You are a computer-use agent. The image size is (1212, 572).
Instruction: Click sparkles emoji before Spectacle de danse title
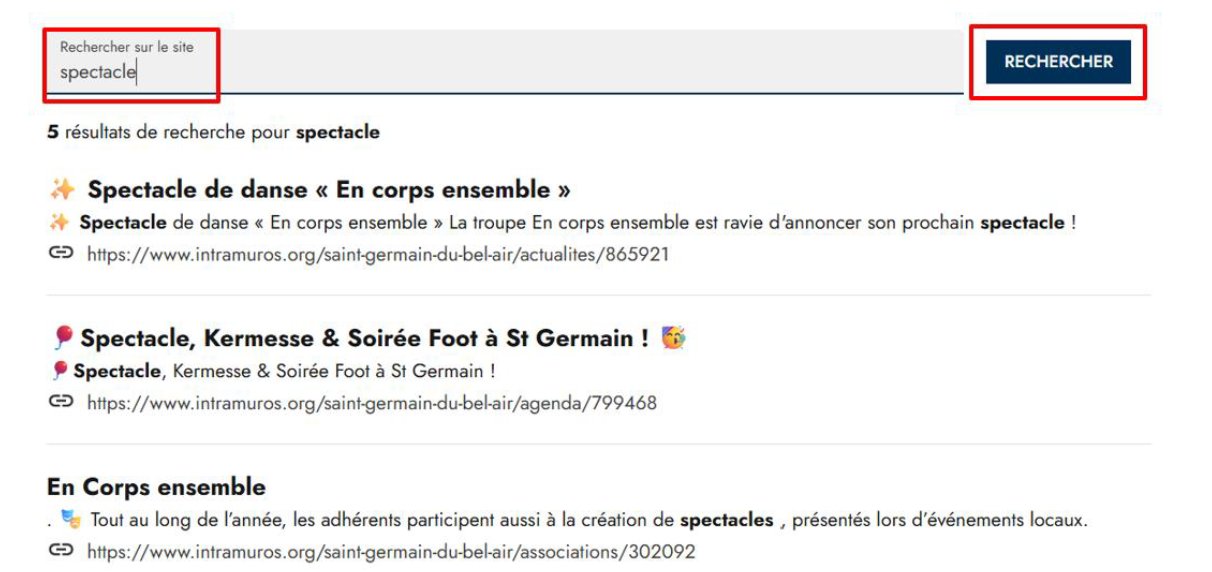click(62, 190)
